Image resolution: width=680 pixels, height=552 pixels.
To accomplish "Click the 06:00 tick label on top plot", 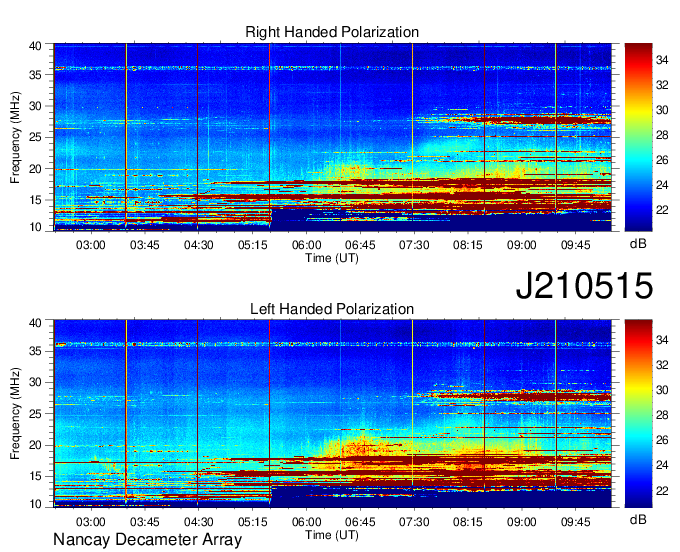I will point(306,245).
